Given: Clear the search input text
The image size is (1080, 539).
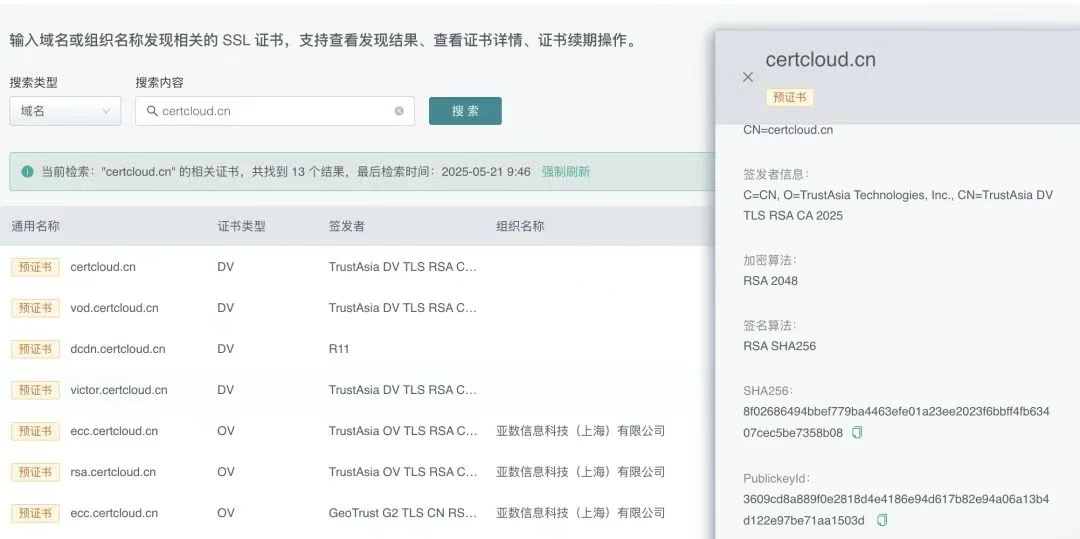Looking at the screenshot, I should click(399, 111).
